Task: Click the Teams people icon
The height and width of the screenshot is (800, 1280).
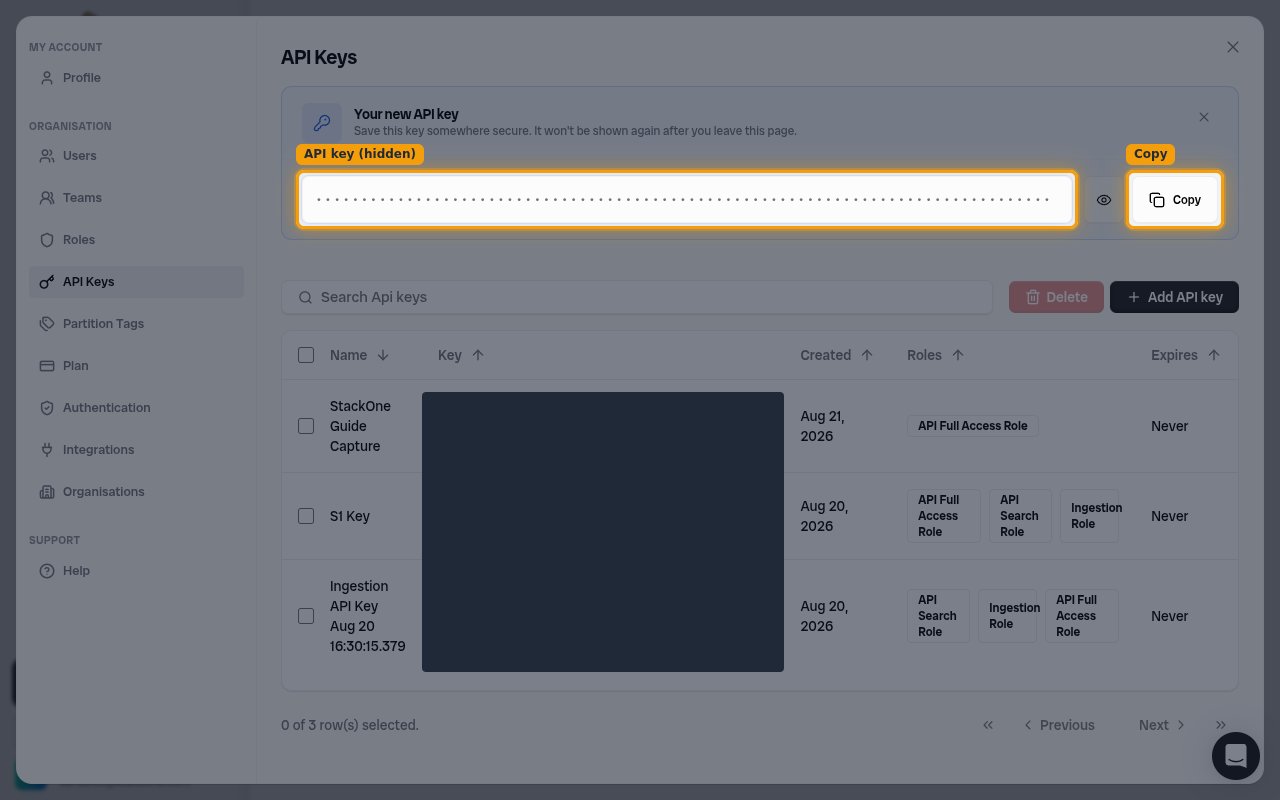Action: [x=47, y=198]
